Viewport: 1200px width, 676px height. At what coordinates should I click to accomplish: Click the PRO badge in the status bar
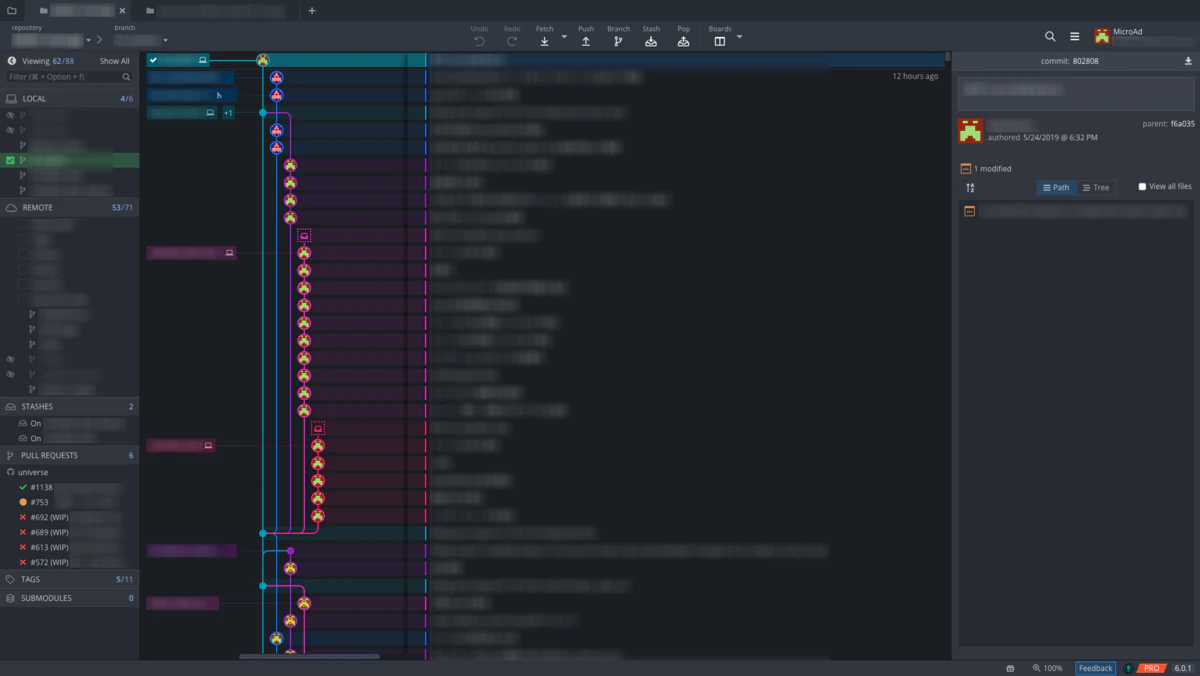click(x=1152, y=668)
